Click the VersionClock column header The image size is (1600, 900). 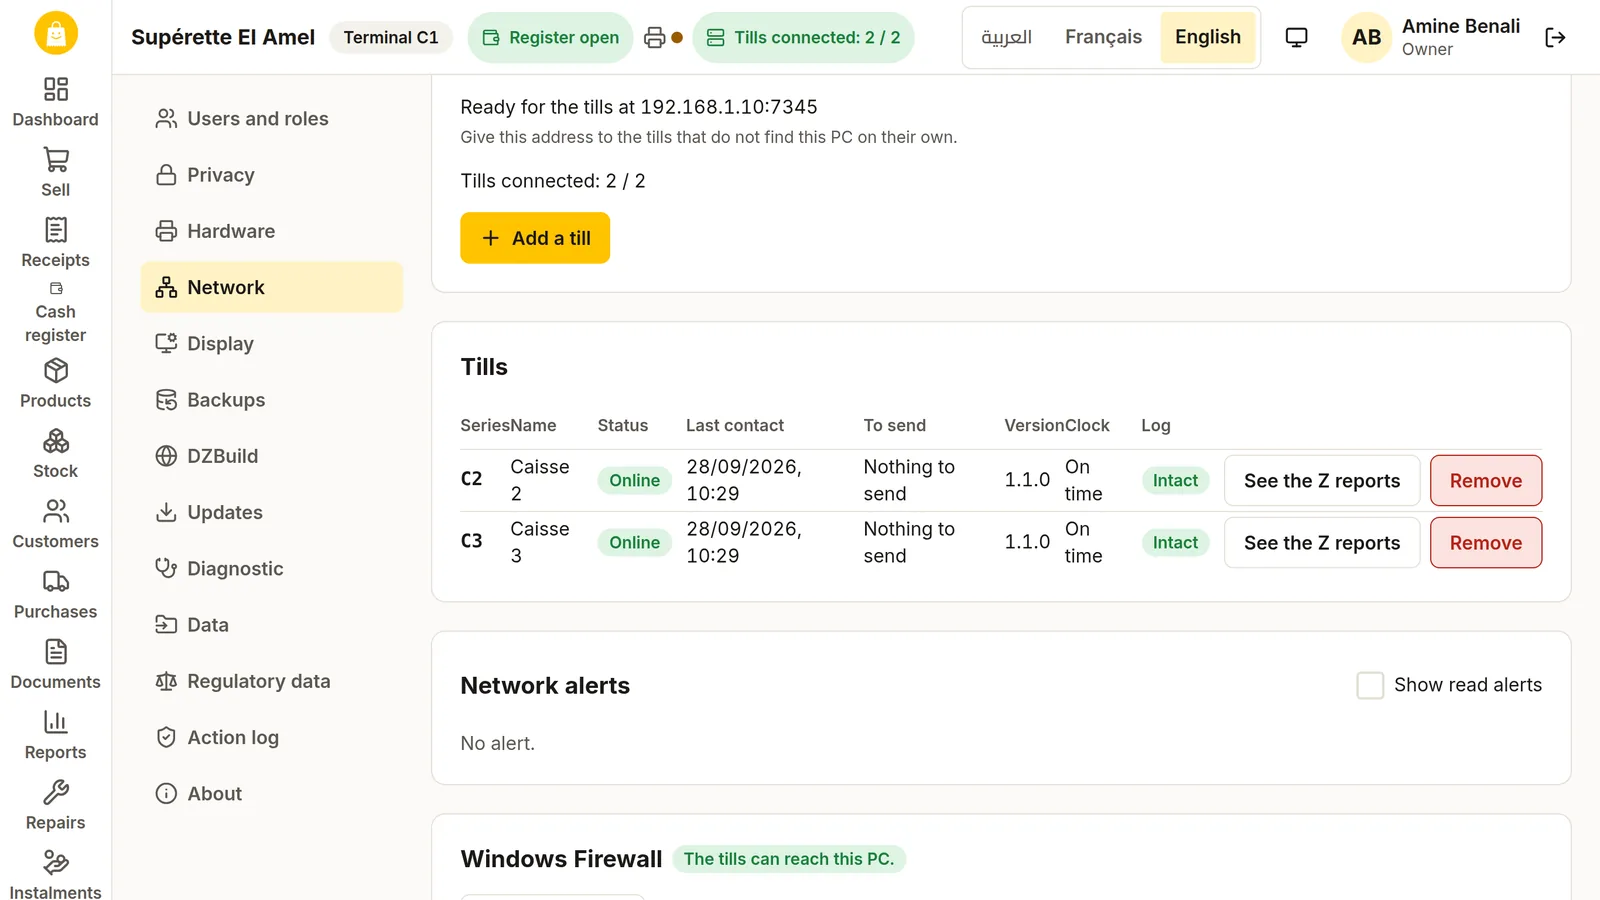pos(1057,426)
